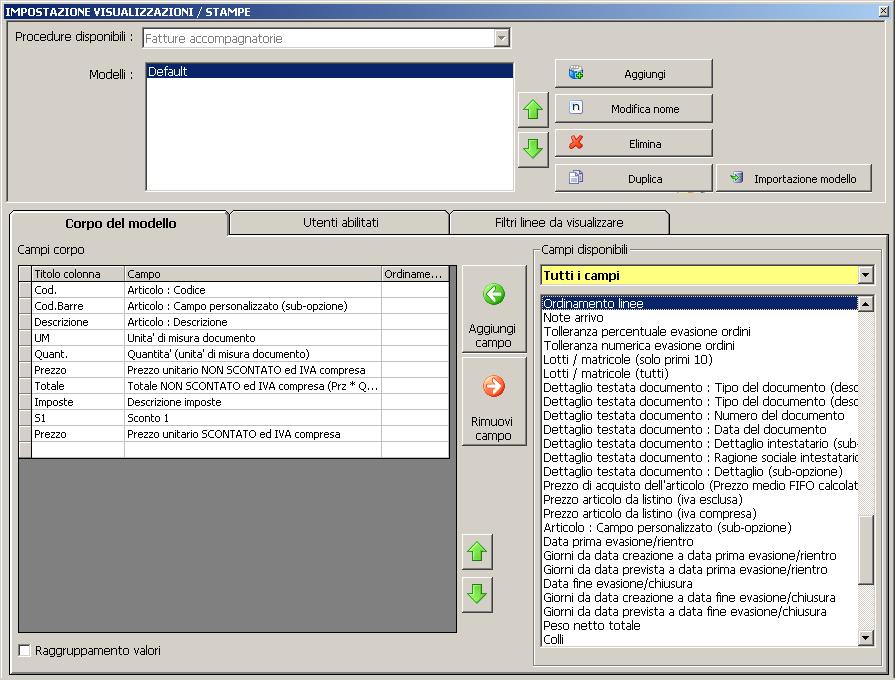Click the Elimina red X button

633,143
